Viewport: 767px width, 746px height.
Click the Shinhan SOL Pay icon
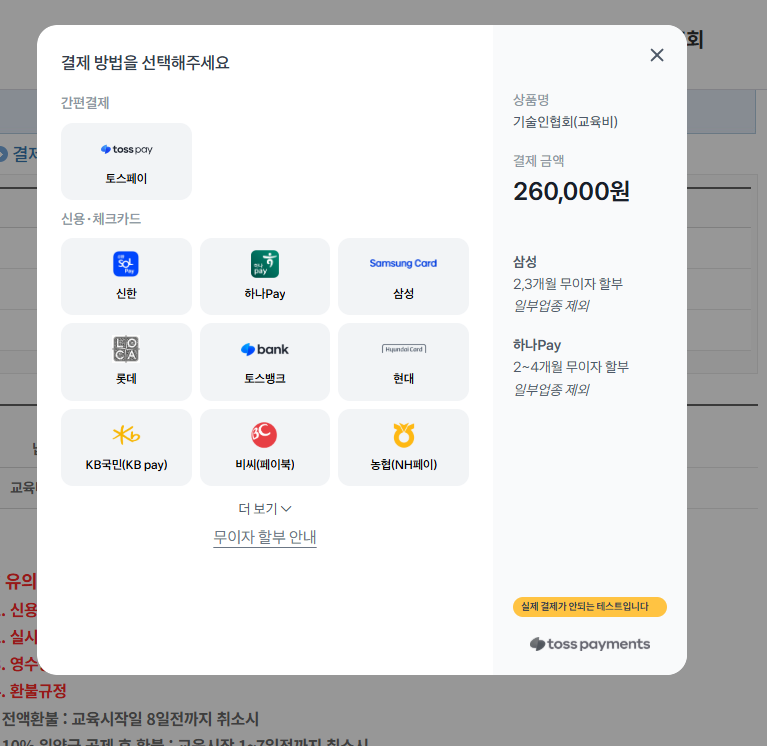[126, 264]
